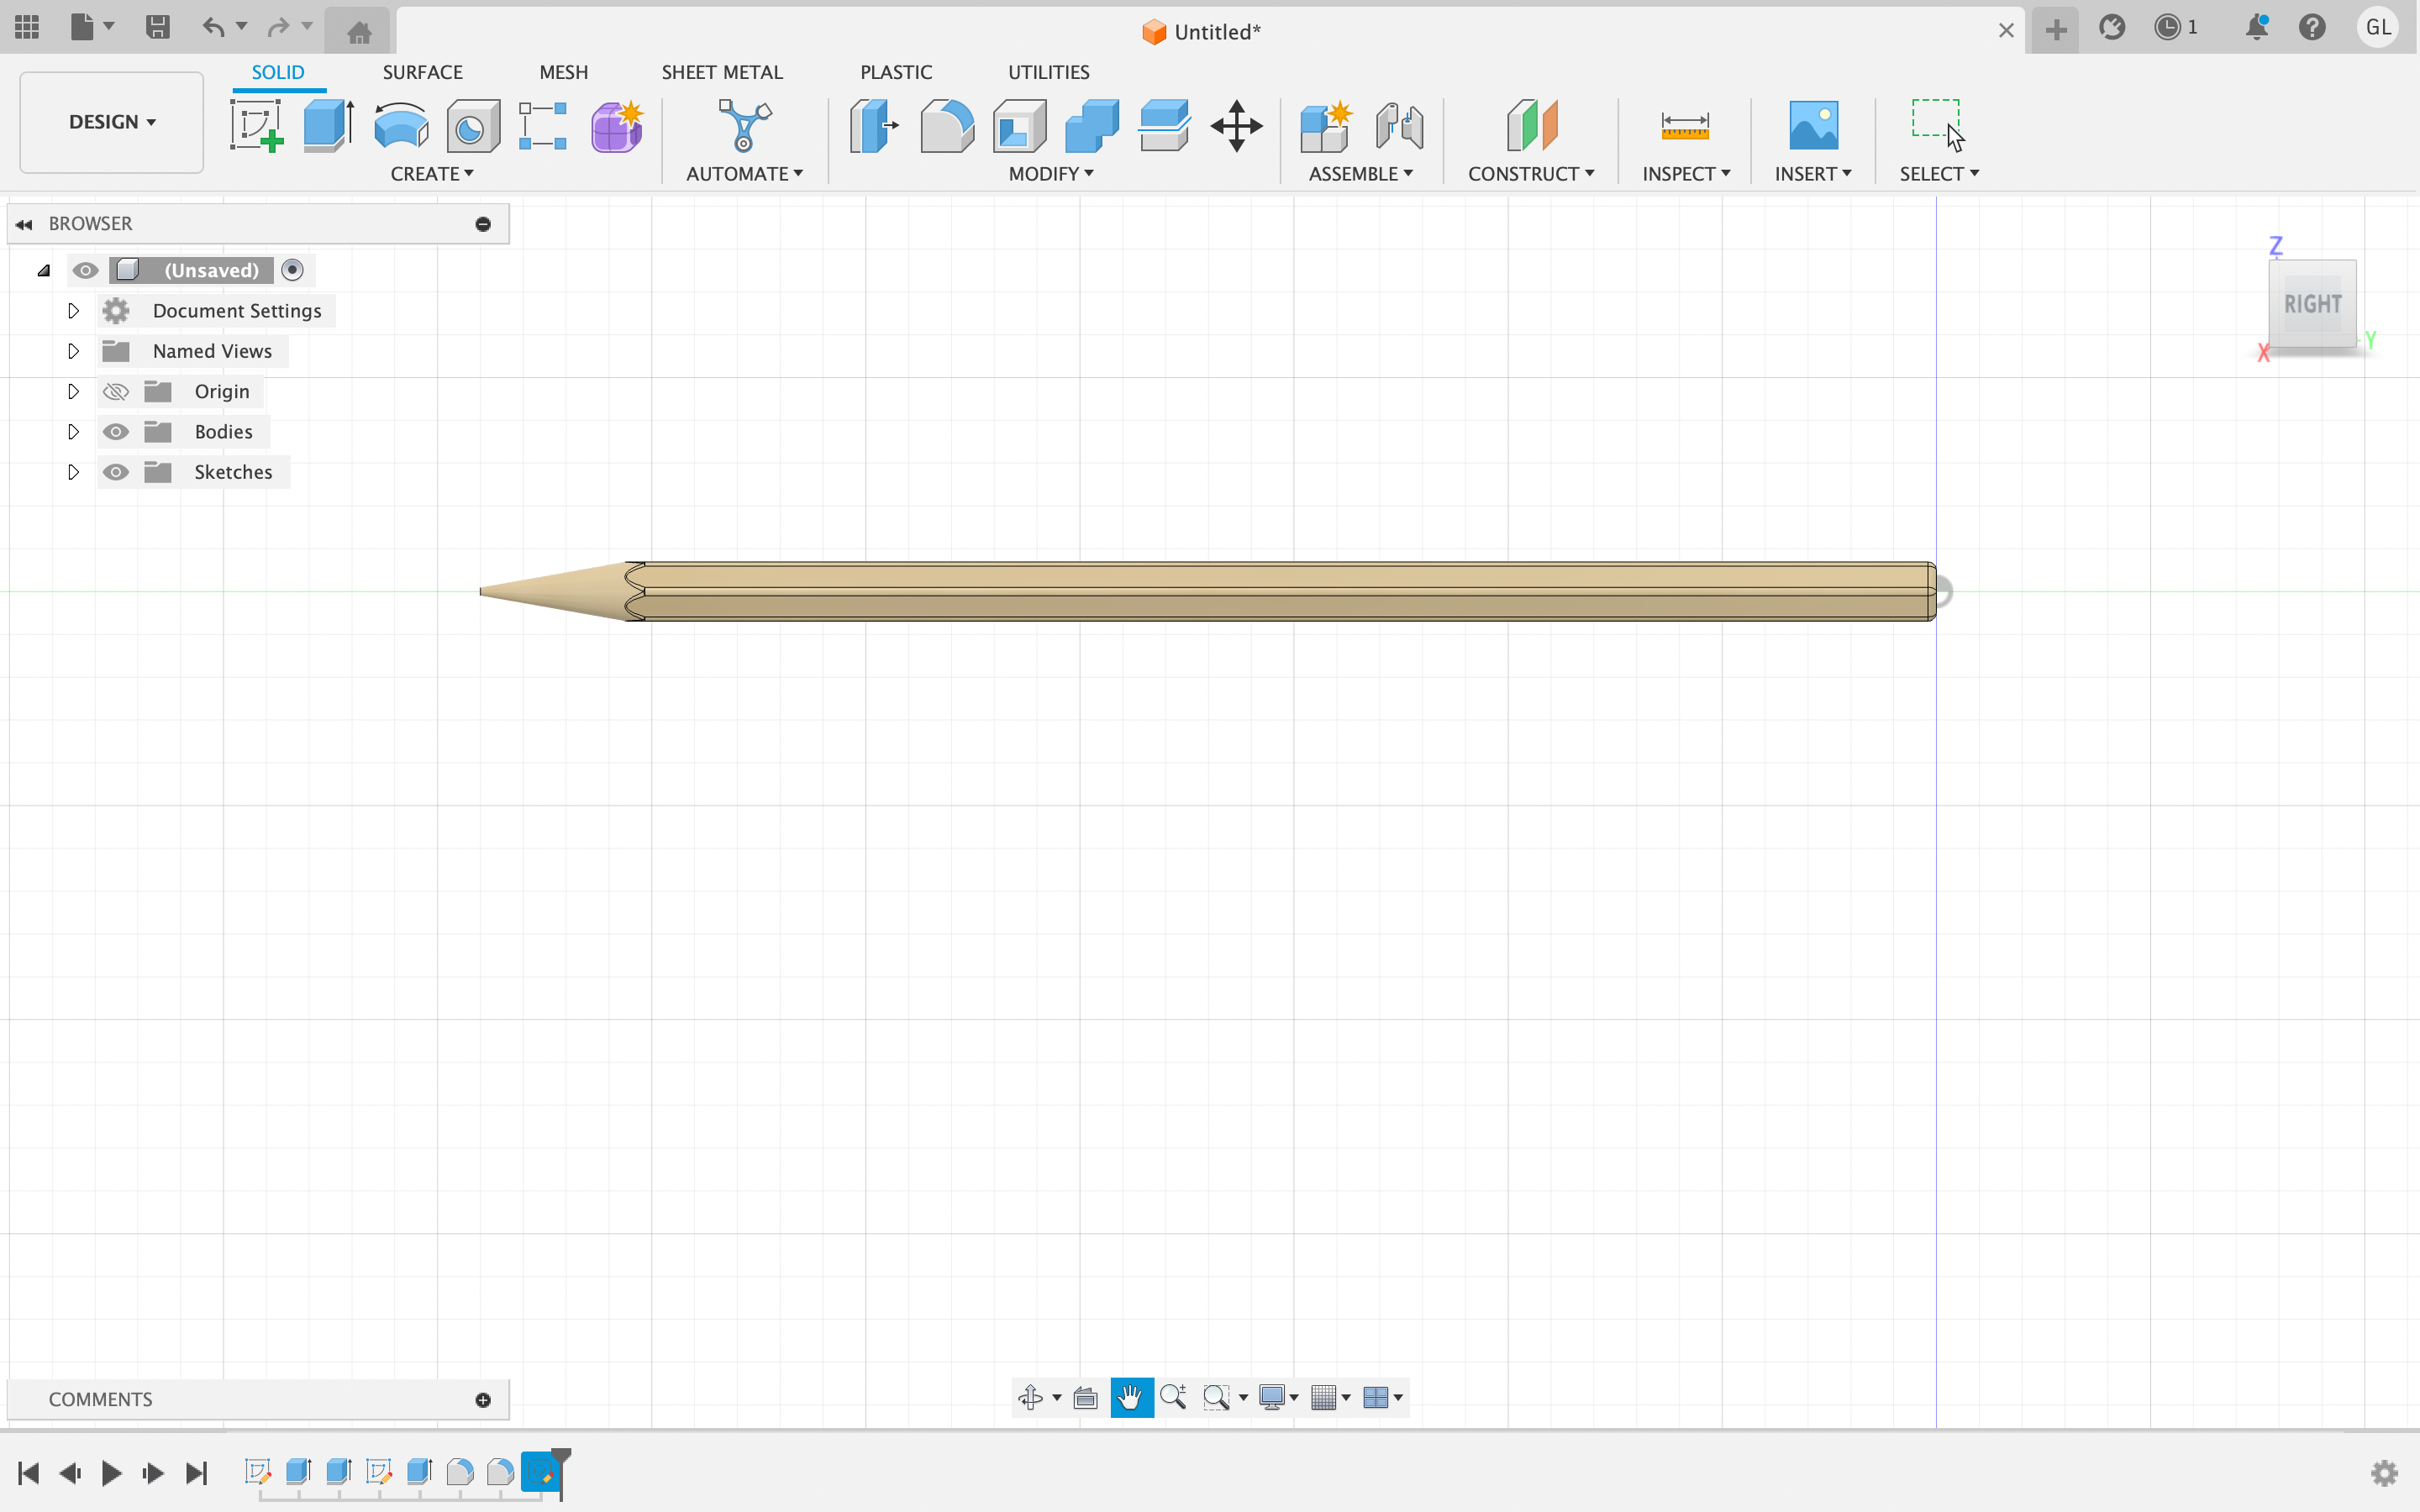Select the Measure tool under Inspect
The width and height of the screenshot is (2420, 1512).
tap(1684, 126)
